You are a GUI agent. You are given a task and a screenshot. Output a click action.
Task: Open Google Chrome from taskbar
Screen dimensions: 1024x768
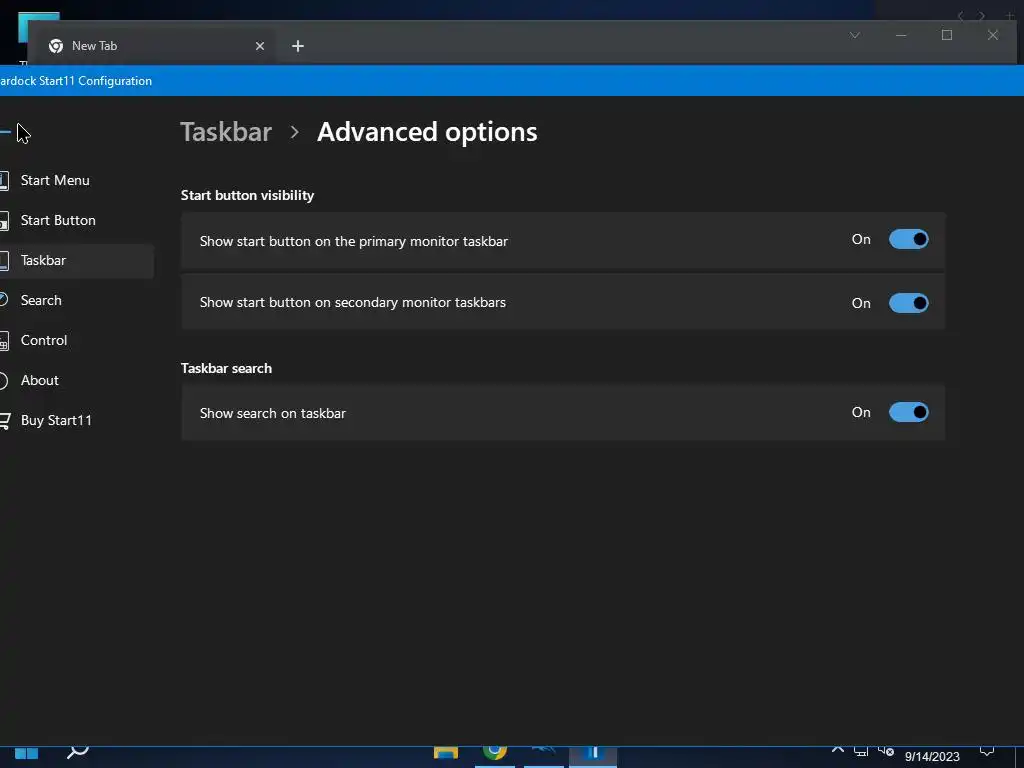495,754
